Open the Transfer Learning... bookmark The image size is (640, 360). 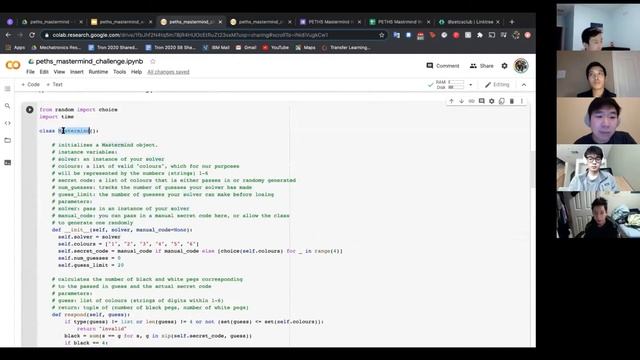[346, 48]
